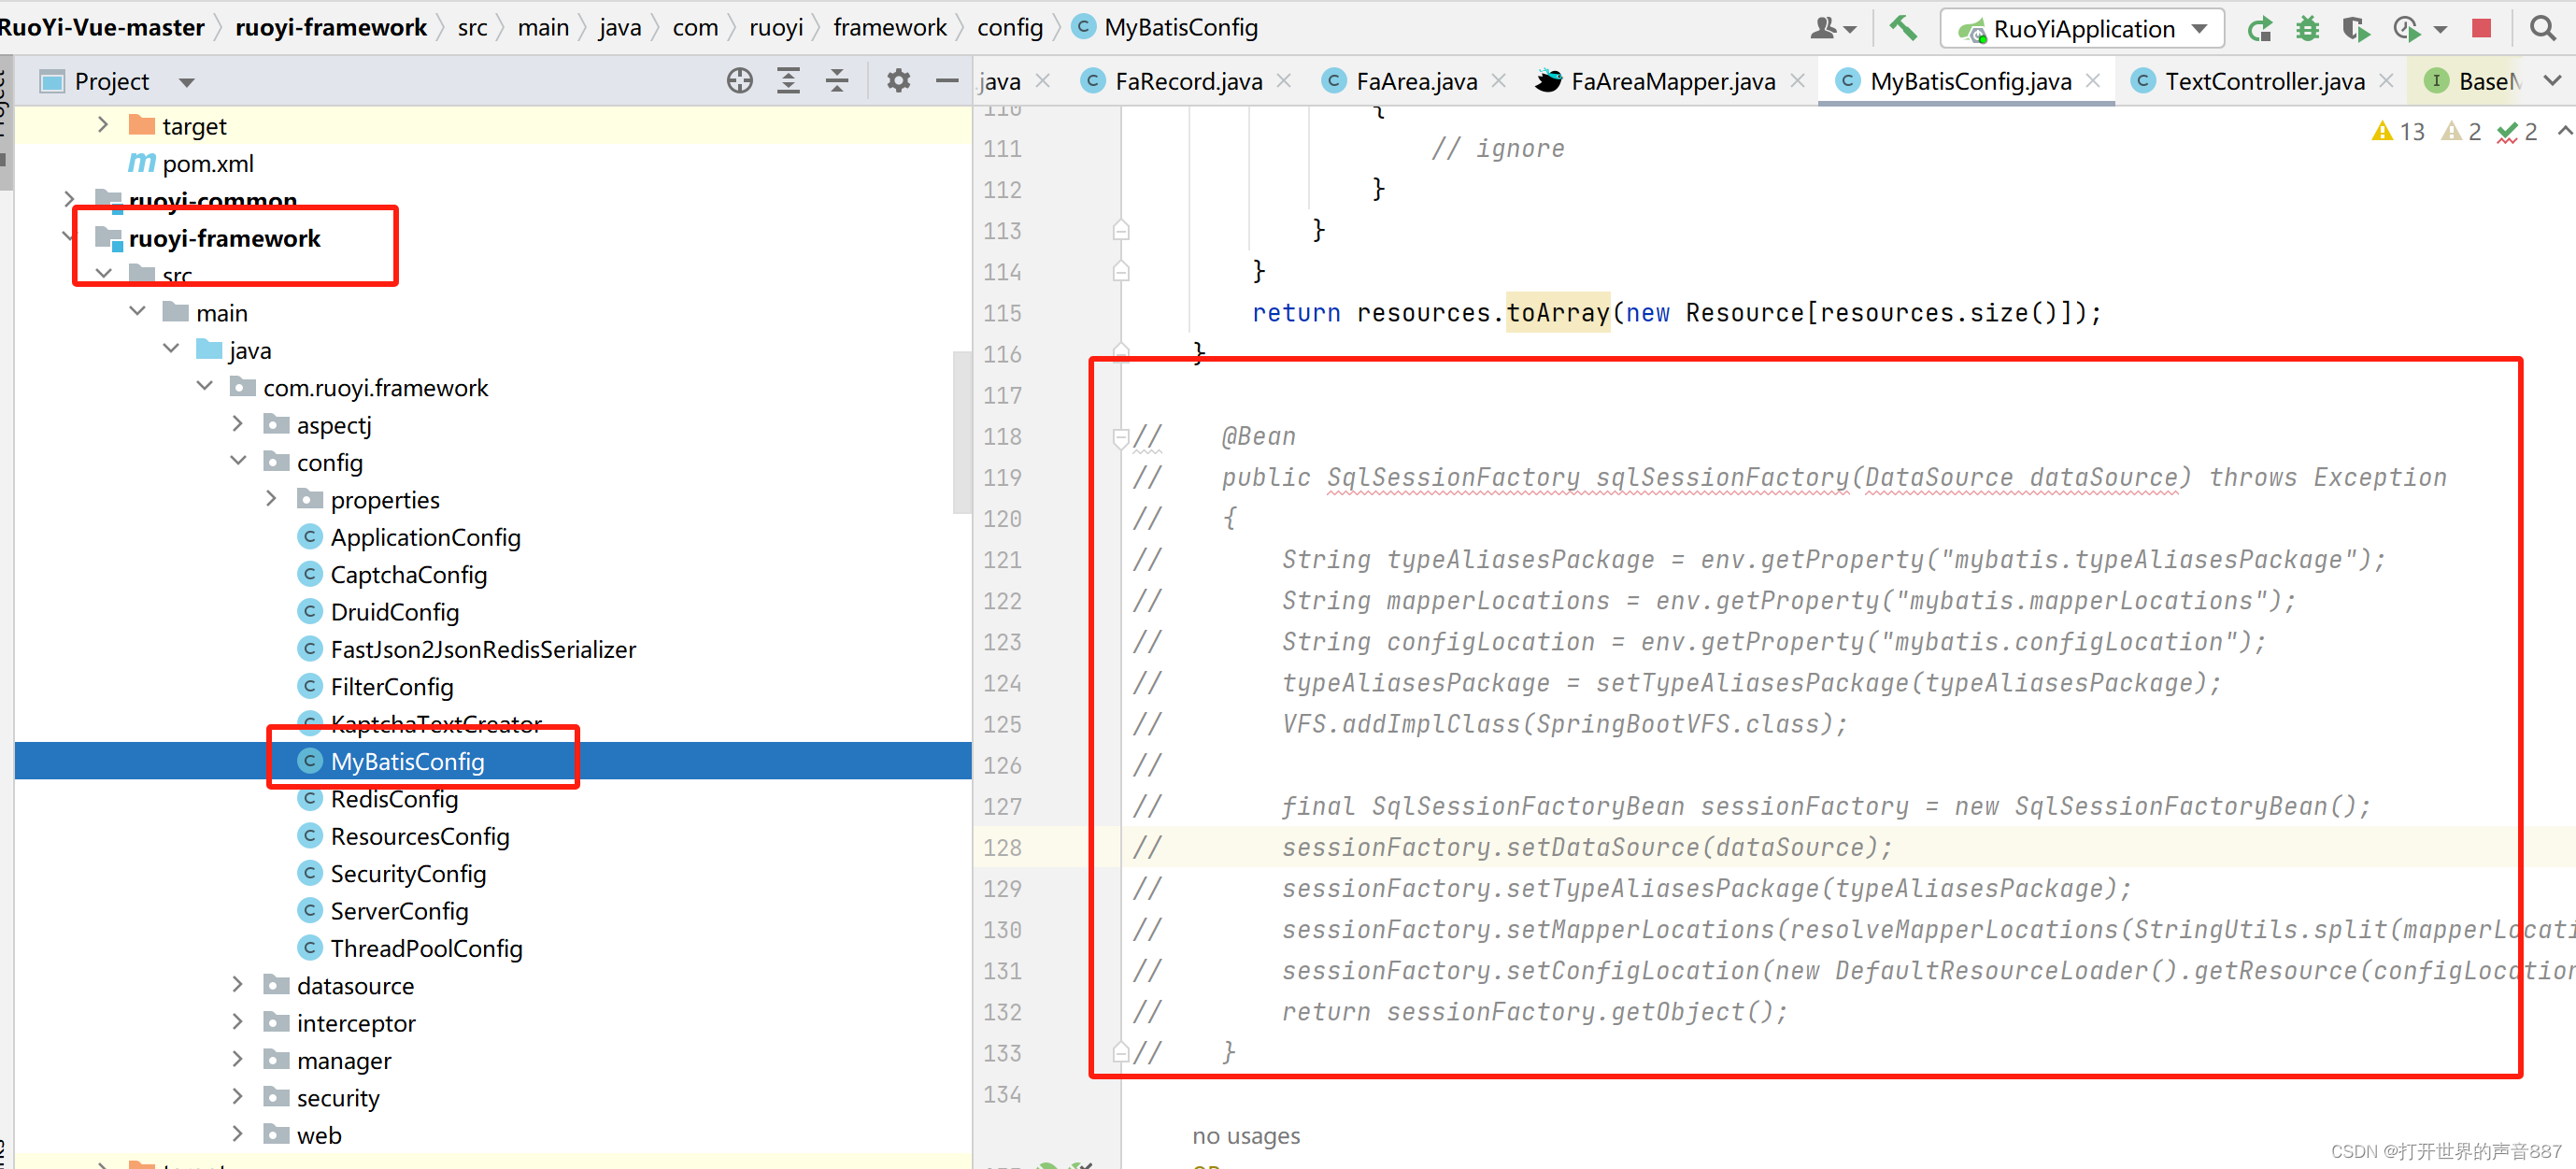Click the Search Everywhere magnifier icon
Screen dimensions: 2576x1169
[x=2542, y=28]
